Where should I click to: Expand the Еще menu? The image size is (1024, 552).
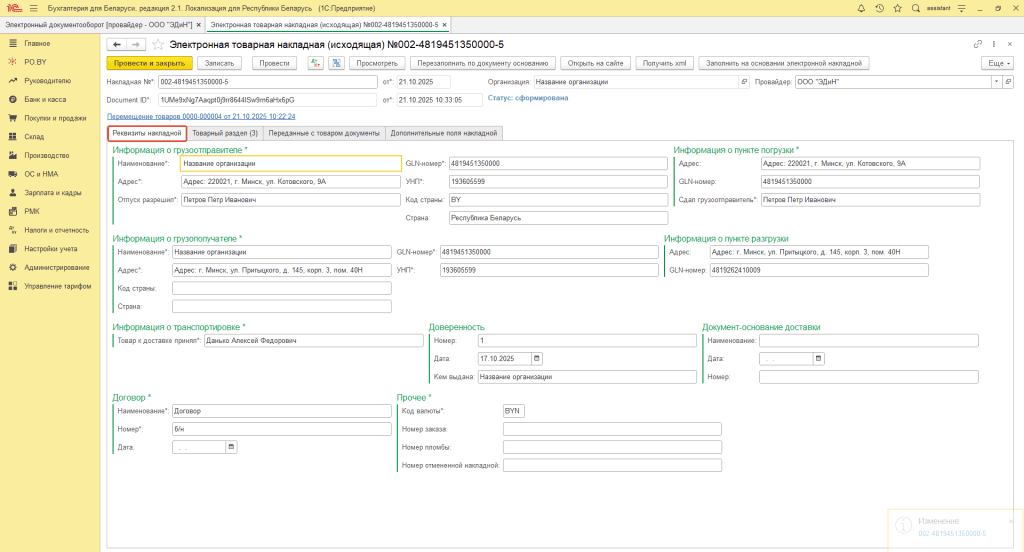pyautogui.click(x=998, y=63)
